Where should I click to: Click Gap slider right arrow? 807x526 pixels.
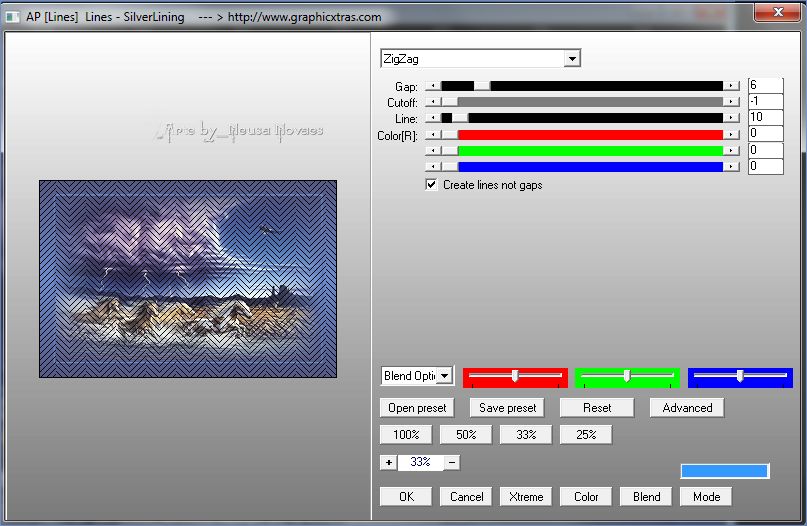(x=731, y=86)
